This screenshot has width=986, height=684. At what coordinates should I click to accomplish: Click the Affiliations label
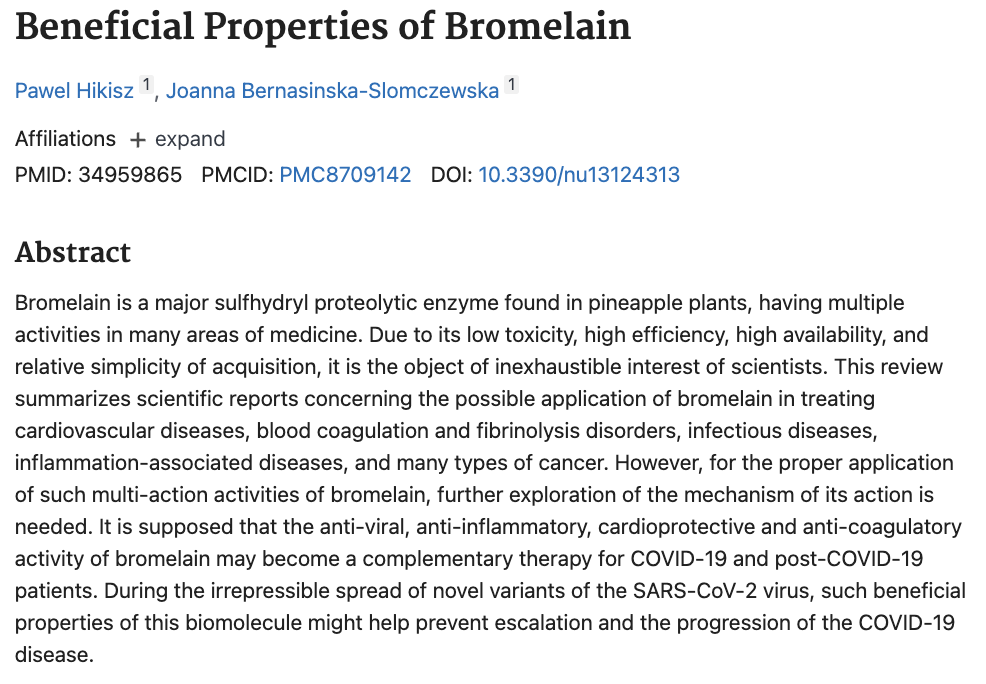(x=65, y=139)
